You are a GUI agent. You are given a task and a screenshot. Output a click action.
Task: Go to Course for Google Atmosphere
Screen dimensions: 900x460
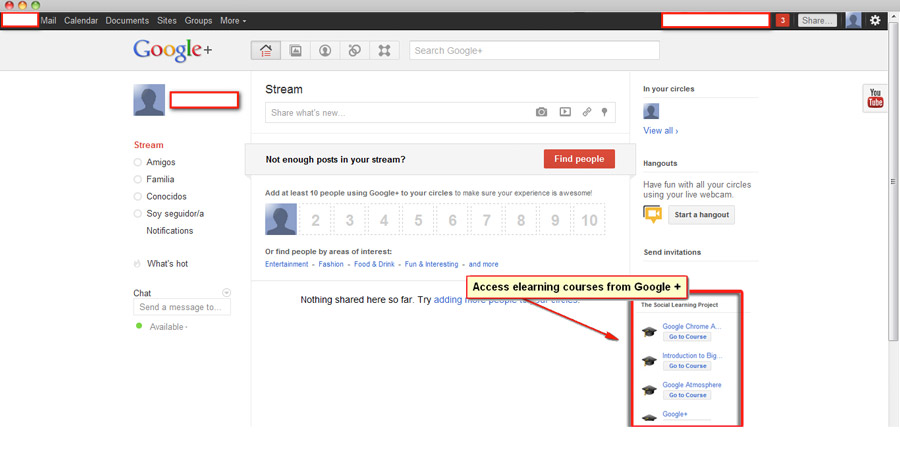[x=687, y=395]
